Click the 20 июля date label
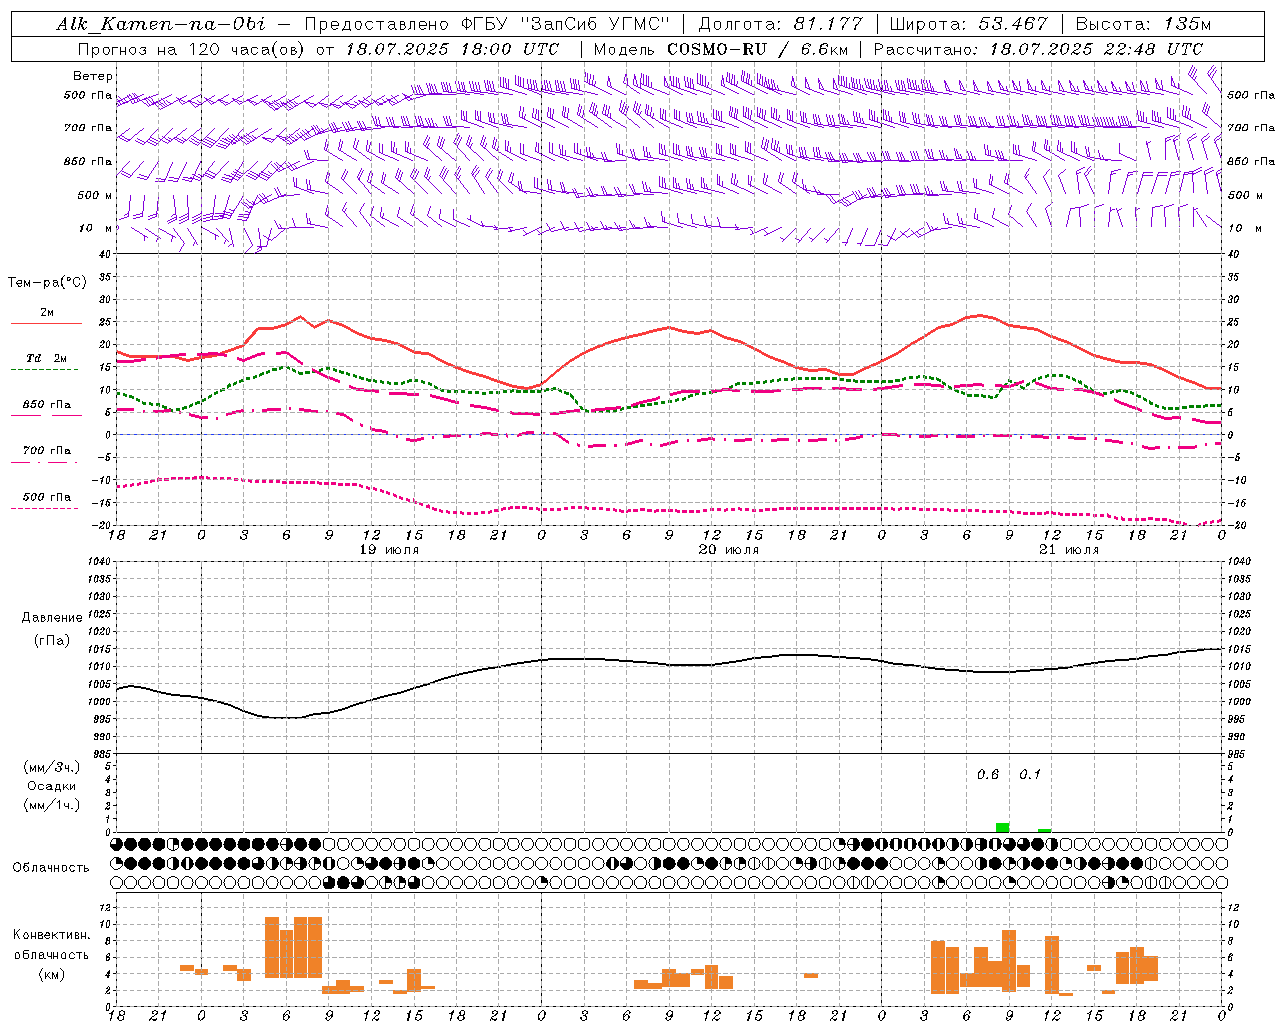The image size is (1280, 1024). coord(729,550)
